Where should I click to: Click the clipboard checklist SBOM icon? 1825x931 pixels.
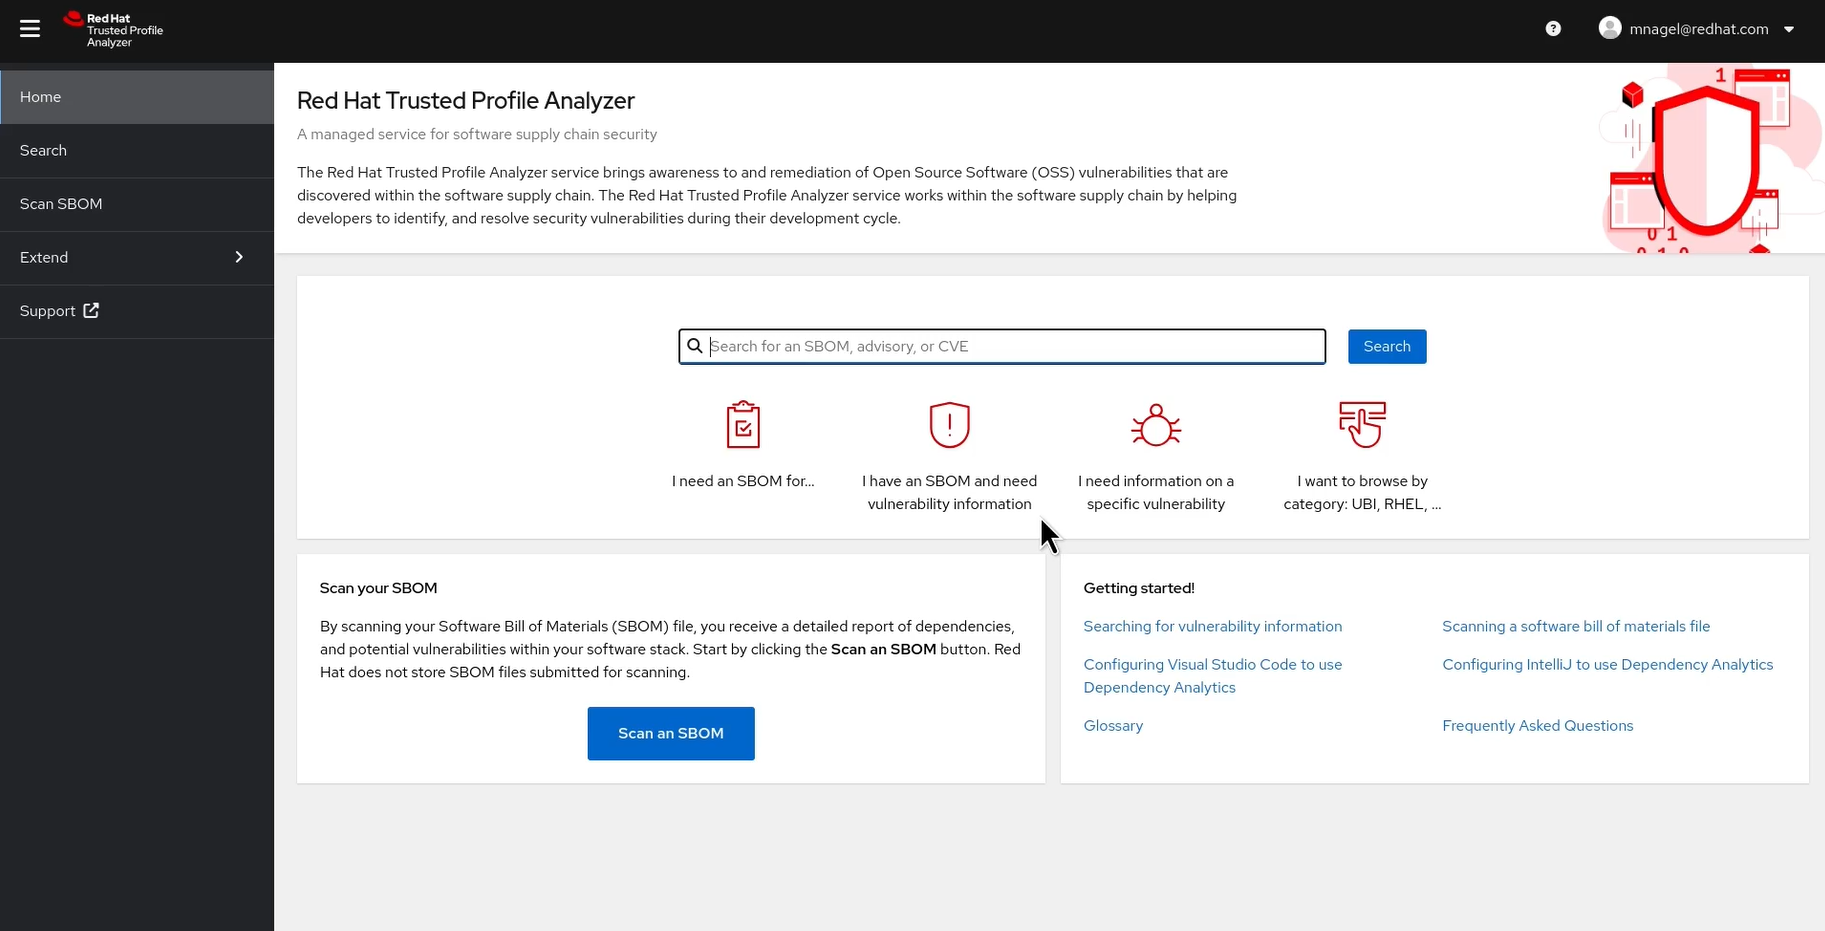click(743, 425)
